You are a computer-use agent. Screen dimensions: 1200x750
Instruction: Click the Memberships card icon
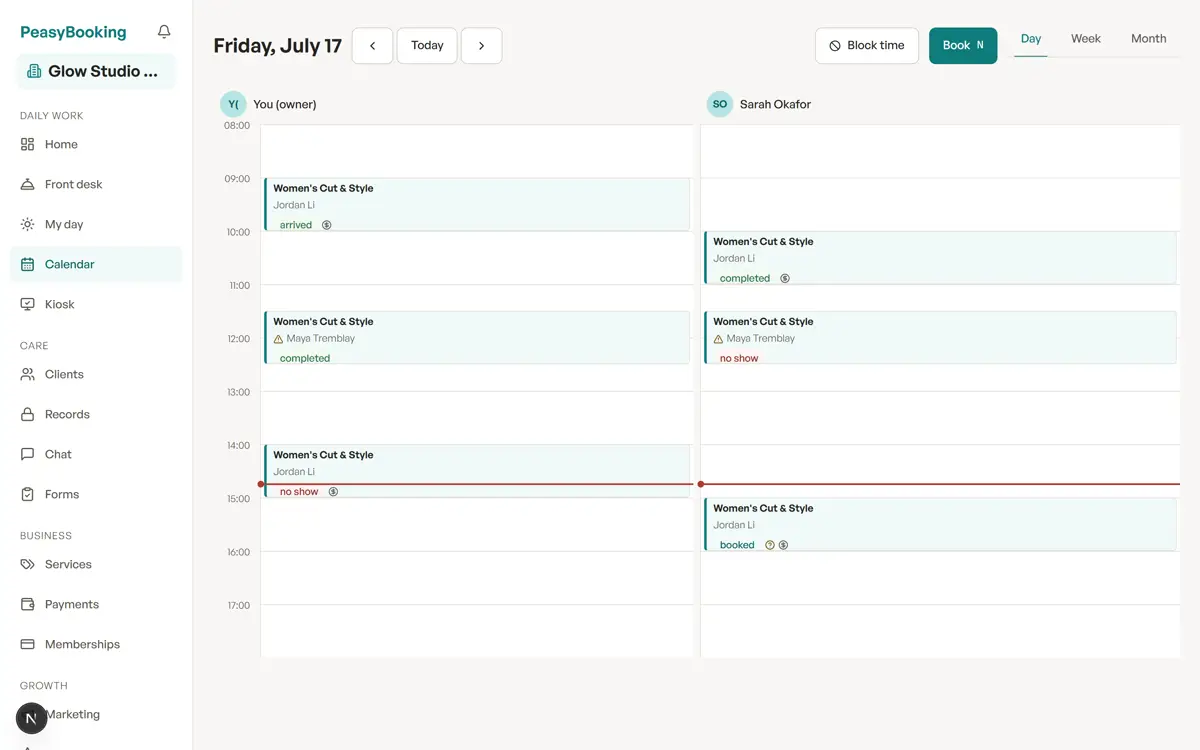click(x=28, y=644)
